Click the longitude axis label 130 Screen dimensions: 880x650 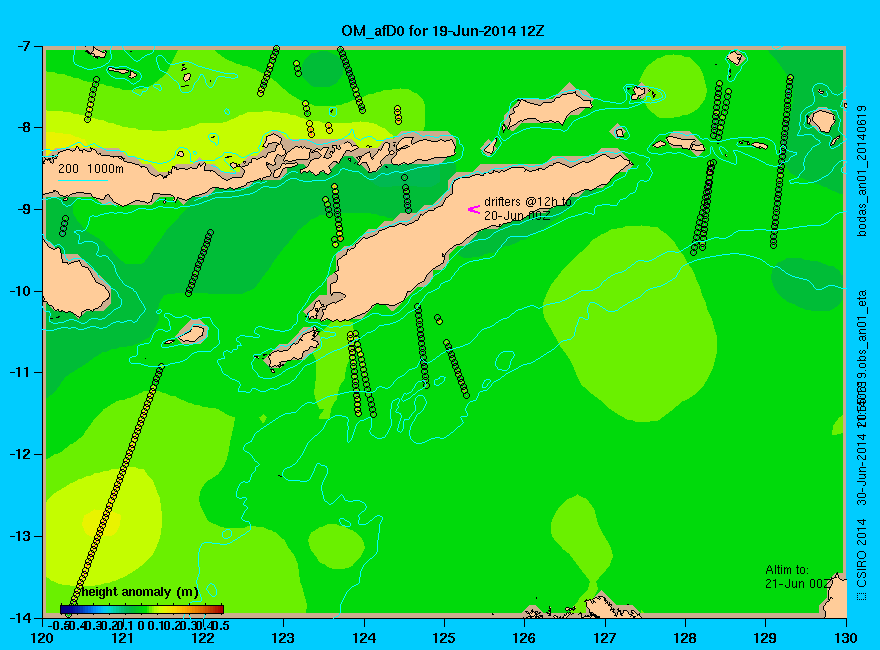[x=846, y=638]
